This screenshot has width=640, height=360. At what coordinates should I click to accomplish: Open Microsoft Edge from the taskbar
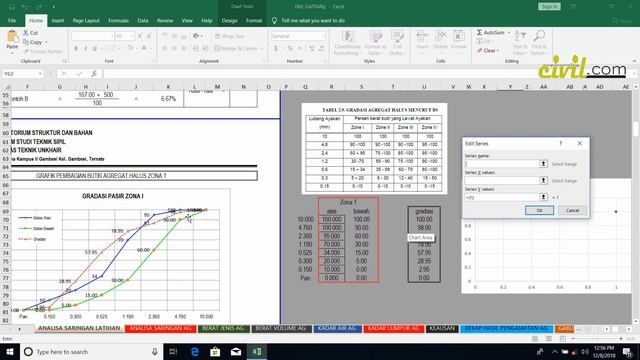pyautogui.click(x=194, y=351)
